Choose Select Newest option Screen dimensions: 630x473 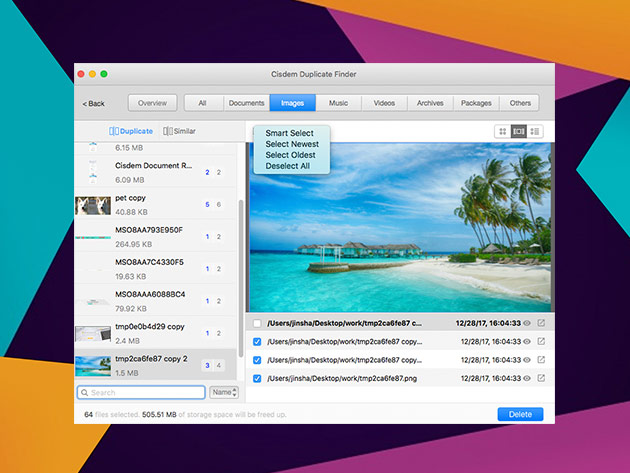pos(292,144)
